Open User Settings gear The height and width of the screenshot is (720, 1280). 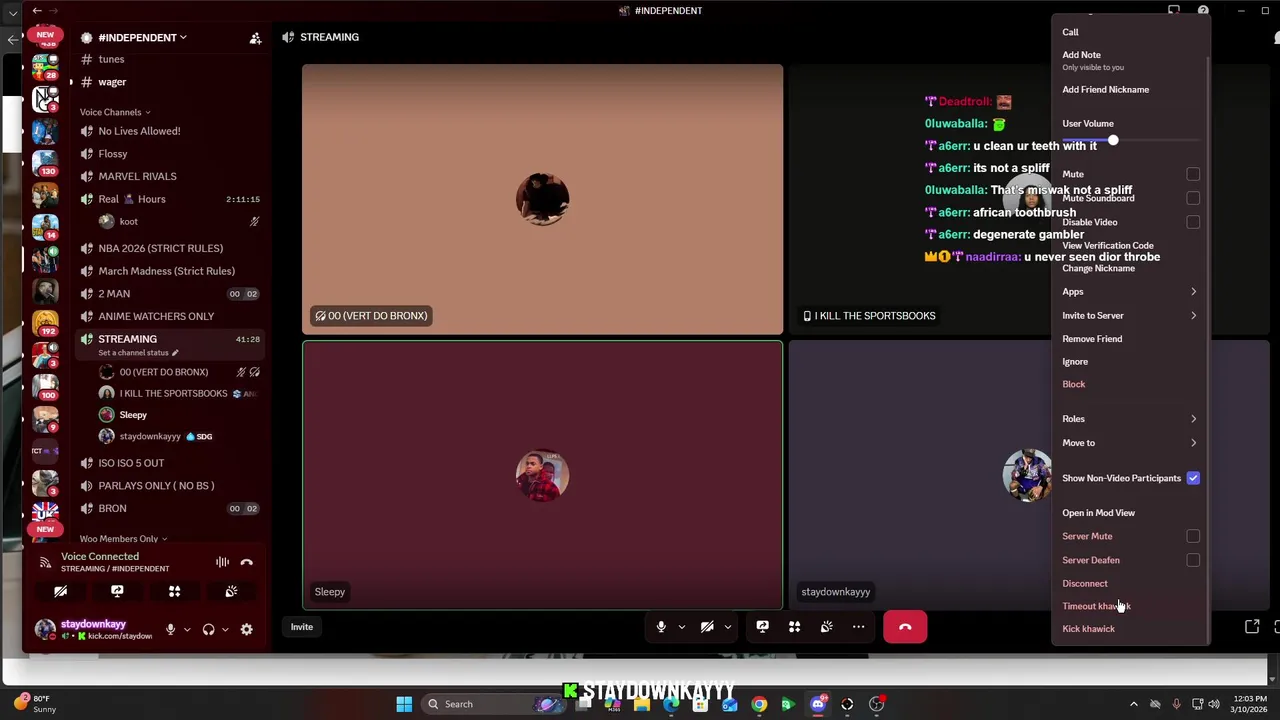tap(246, 629)
